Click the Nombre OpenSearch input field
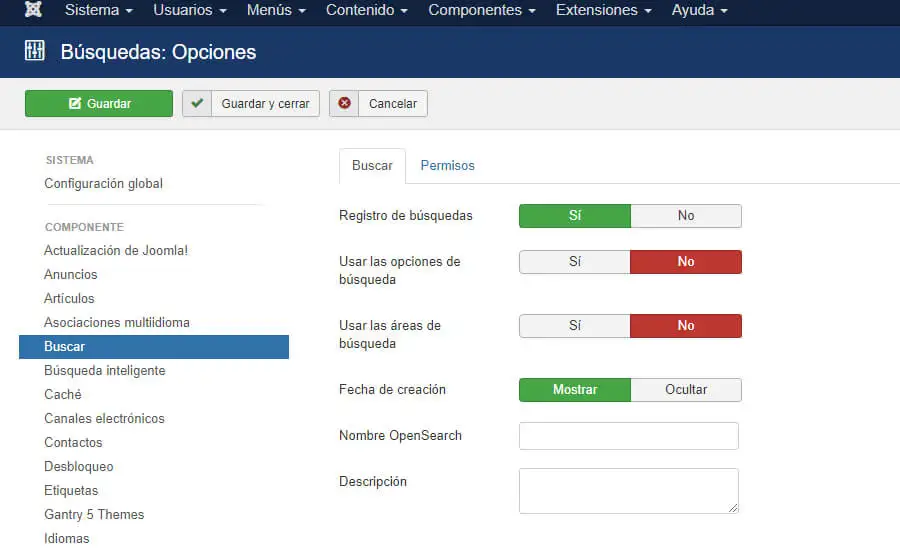Image resolution: width=900 pixels, height=548 pixels. (629, 436)
